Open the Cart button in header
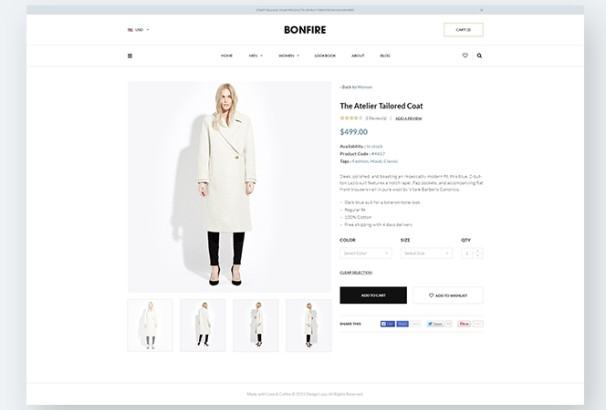 (463, 30)
